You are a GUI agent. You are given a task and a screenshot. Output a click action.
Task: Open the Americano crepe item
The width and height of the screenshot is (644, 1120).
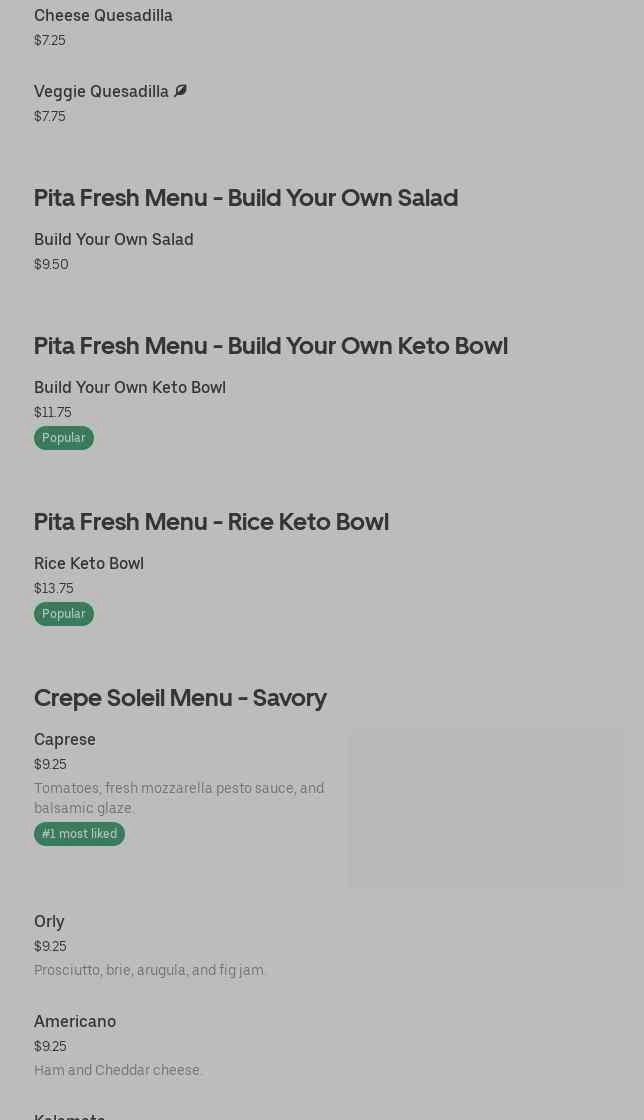(x=75, y=1022)
